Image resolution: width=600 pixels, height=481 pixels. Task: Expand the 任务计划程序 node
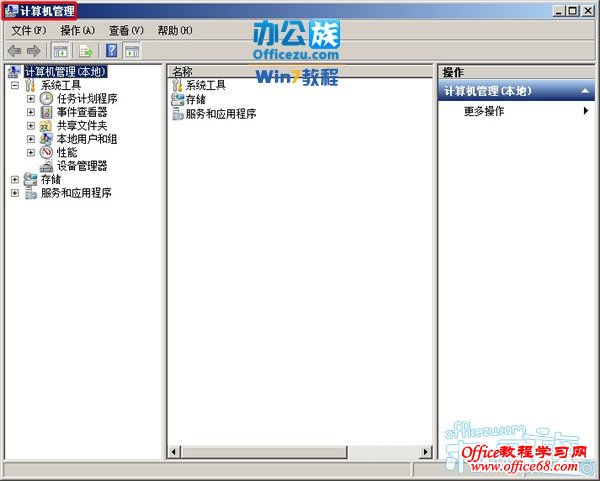[31, 99]
